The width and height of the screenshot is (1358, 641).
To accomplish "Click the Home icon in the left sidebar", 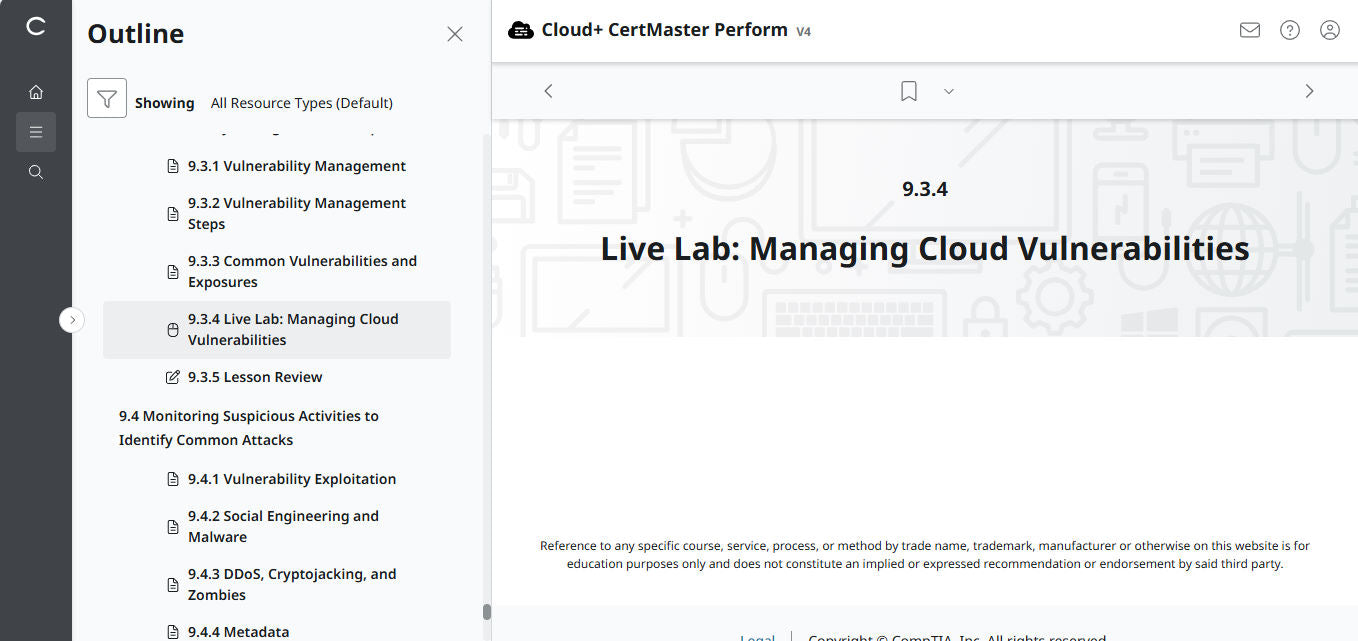I will tap(36, 91).
